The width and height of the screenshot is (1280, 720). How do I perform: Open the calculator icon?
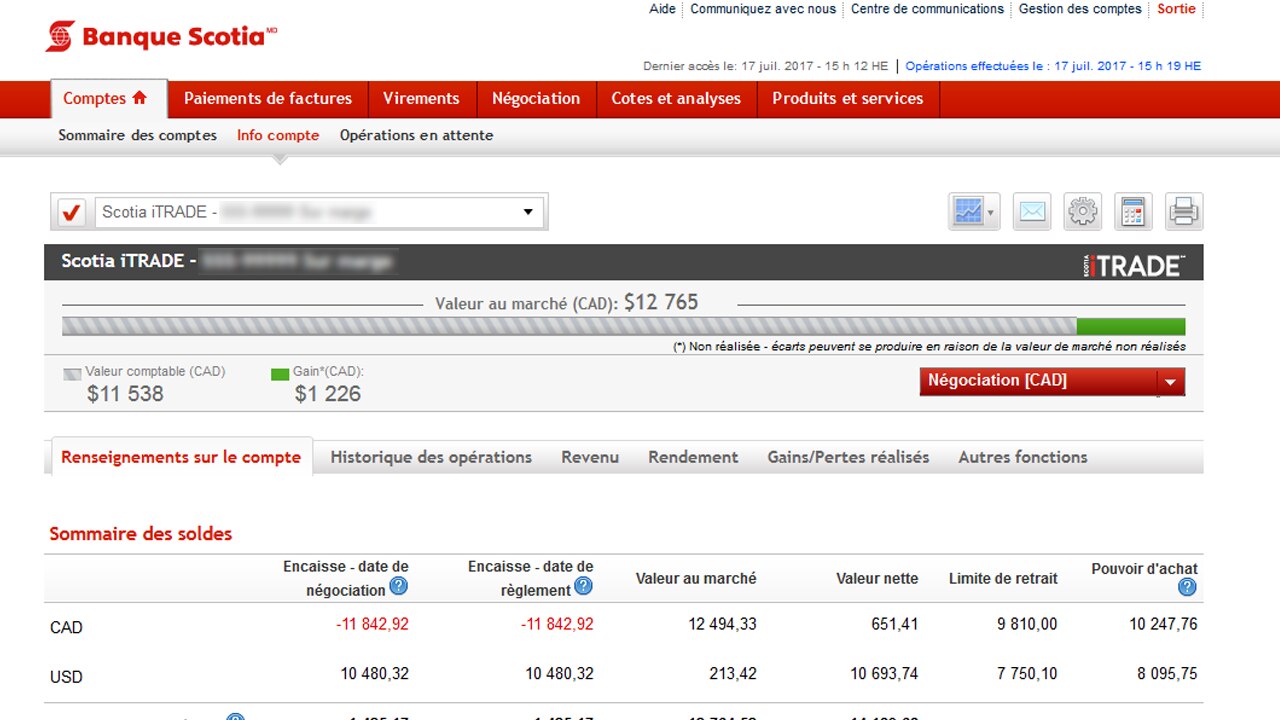click(1133, 212)
